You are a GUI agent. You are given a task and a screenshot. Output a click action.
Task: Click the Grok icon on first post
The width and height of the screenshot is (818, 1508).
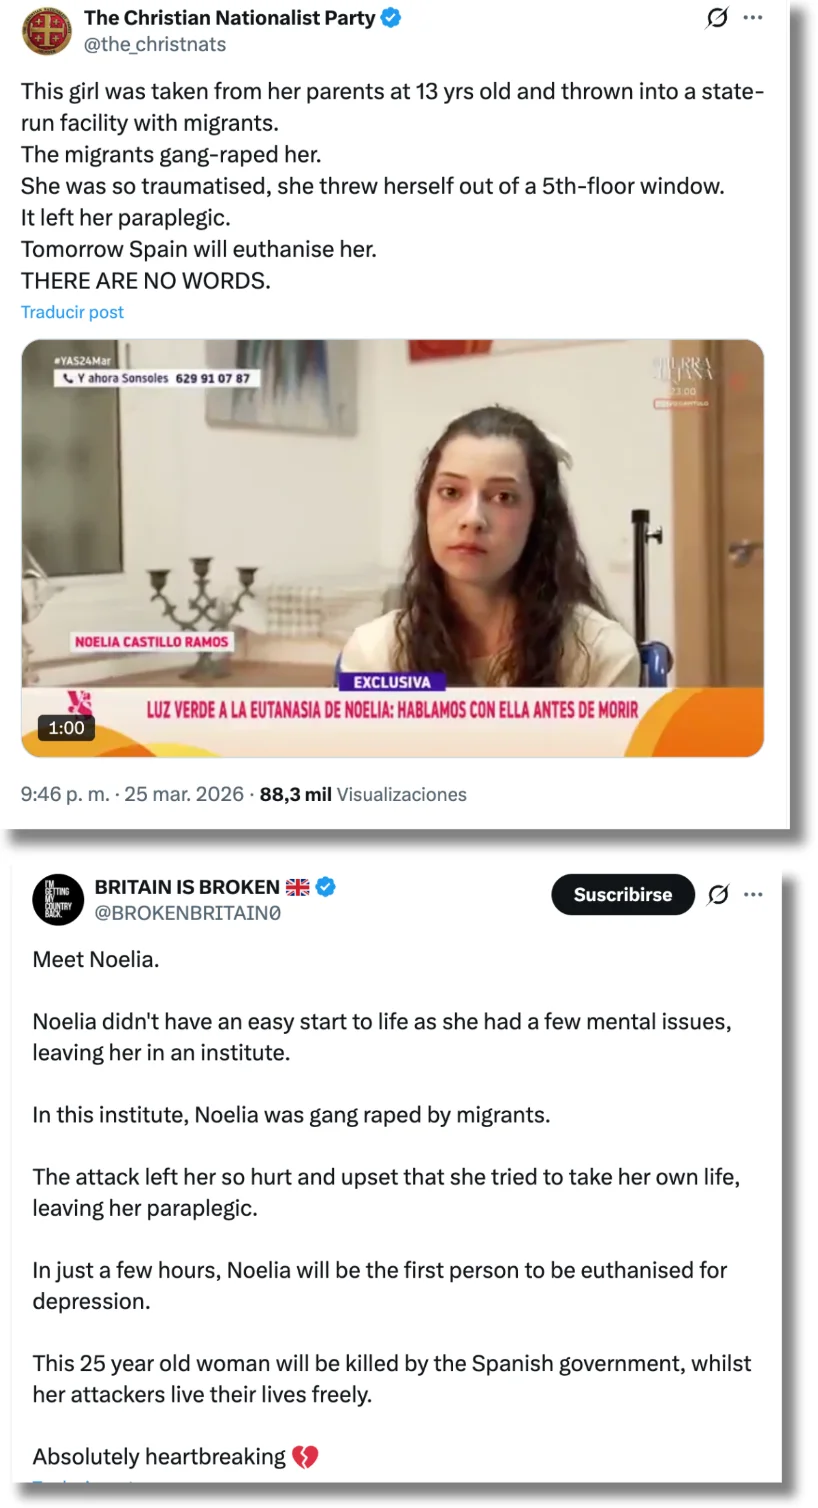point(717,18)
